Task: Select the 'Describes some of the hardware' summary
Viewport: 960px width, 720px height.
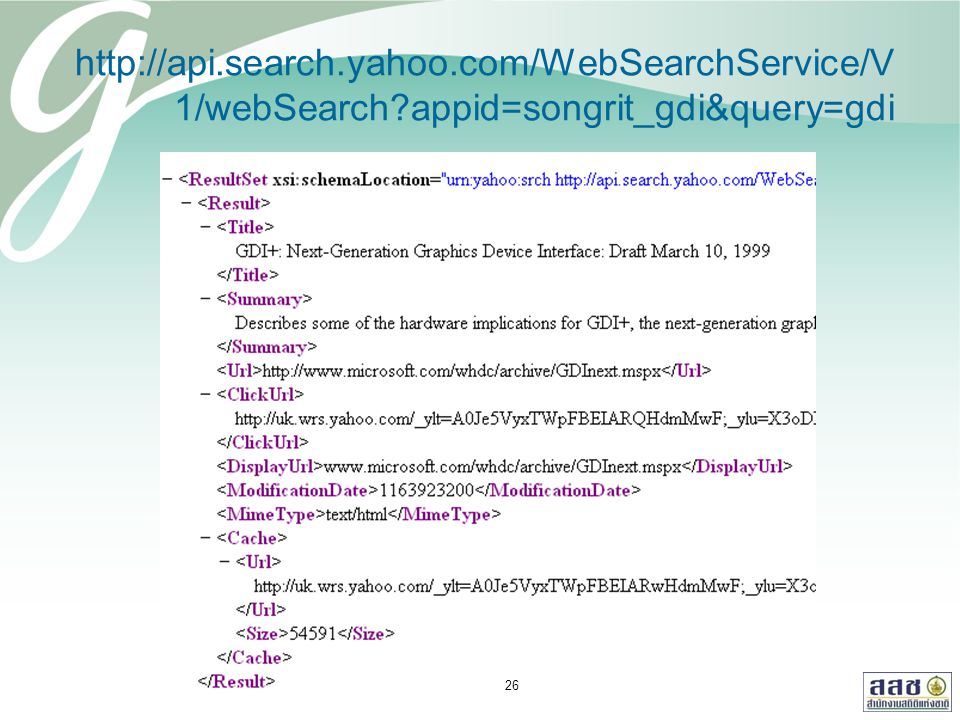Action: [525, 323]
